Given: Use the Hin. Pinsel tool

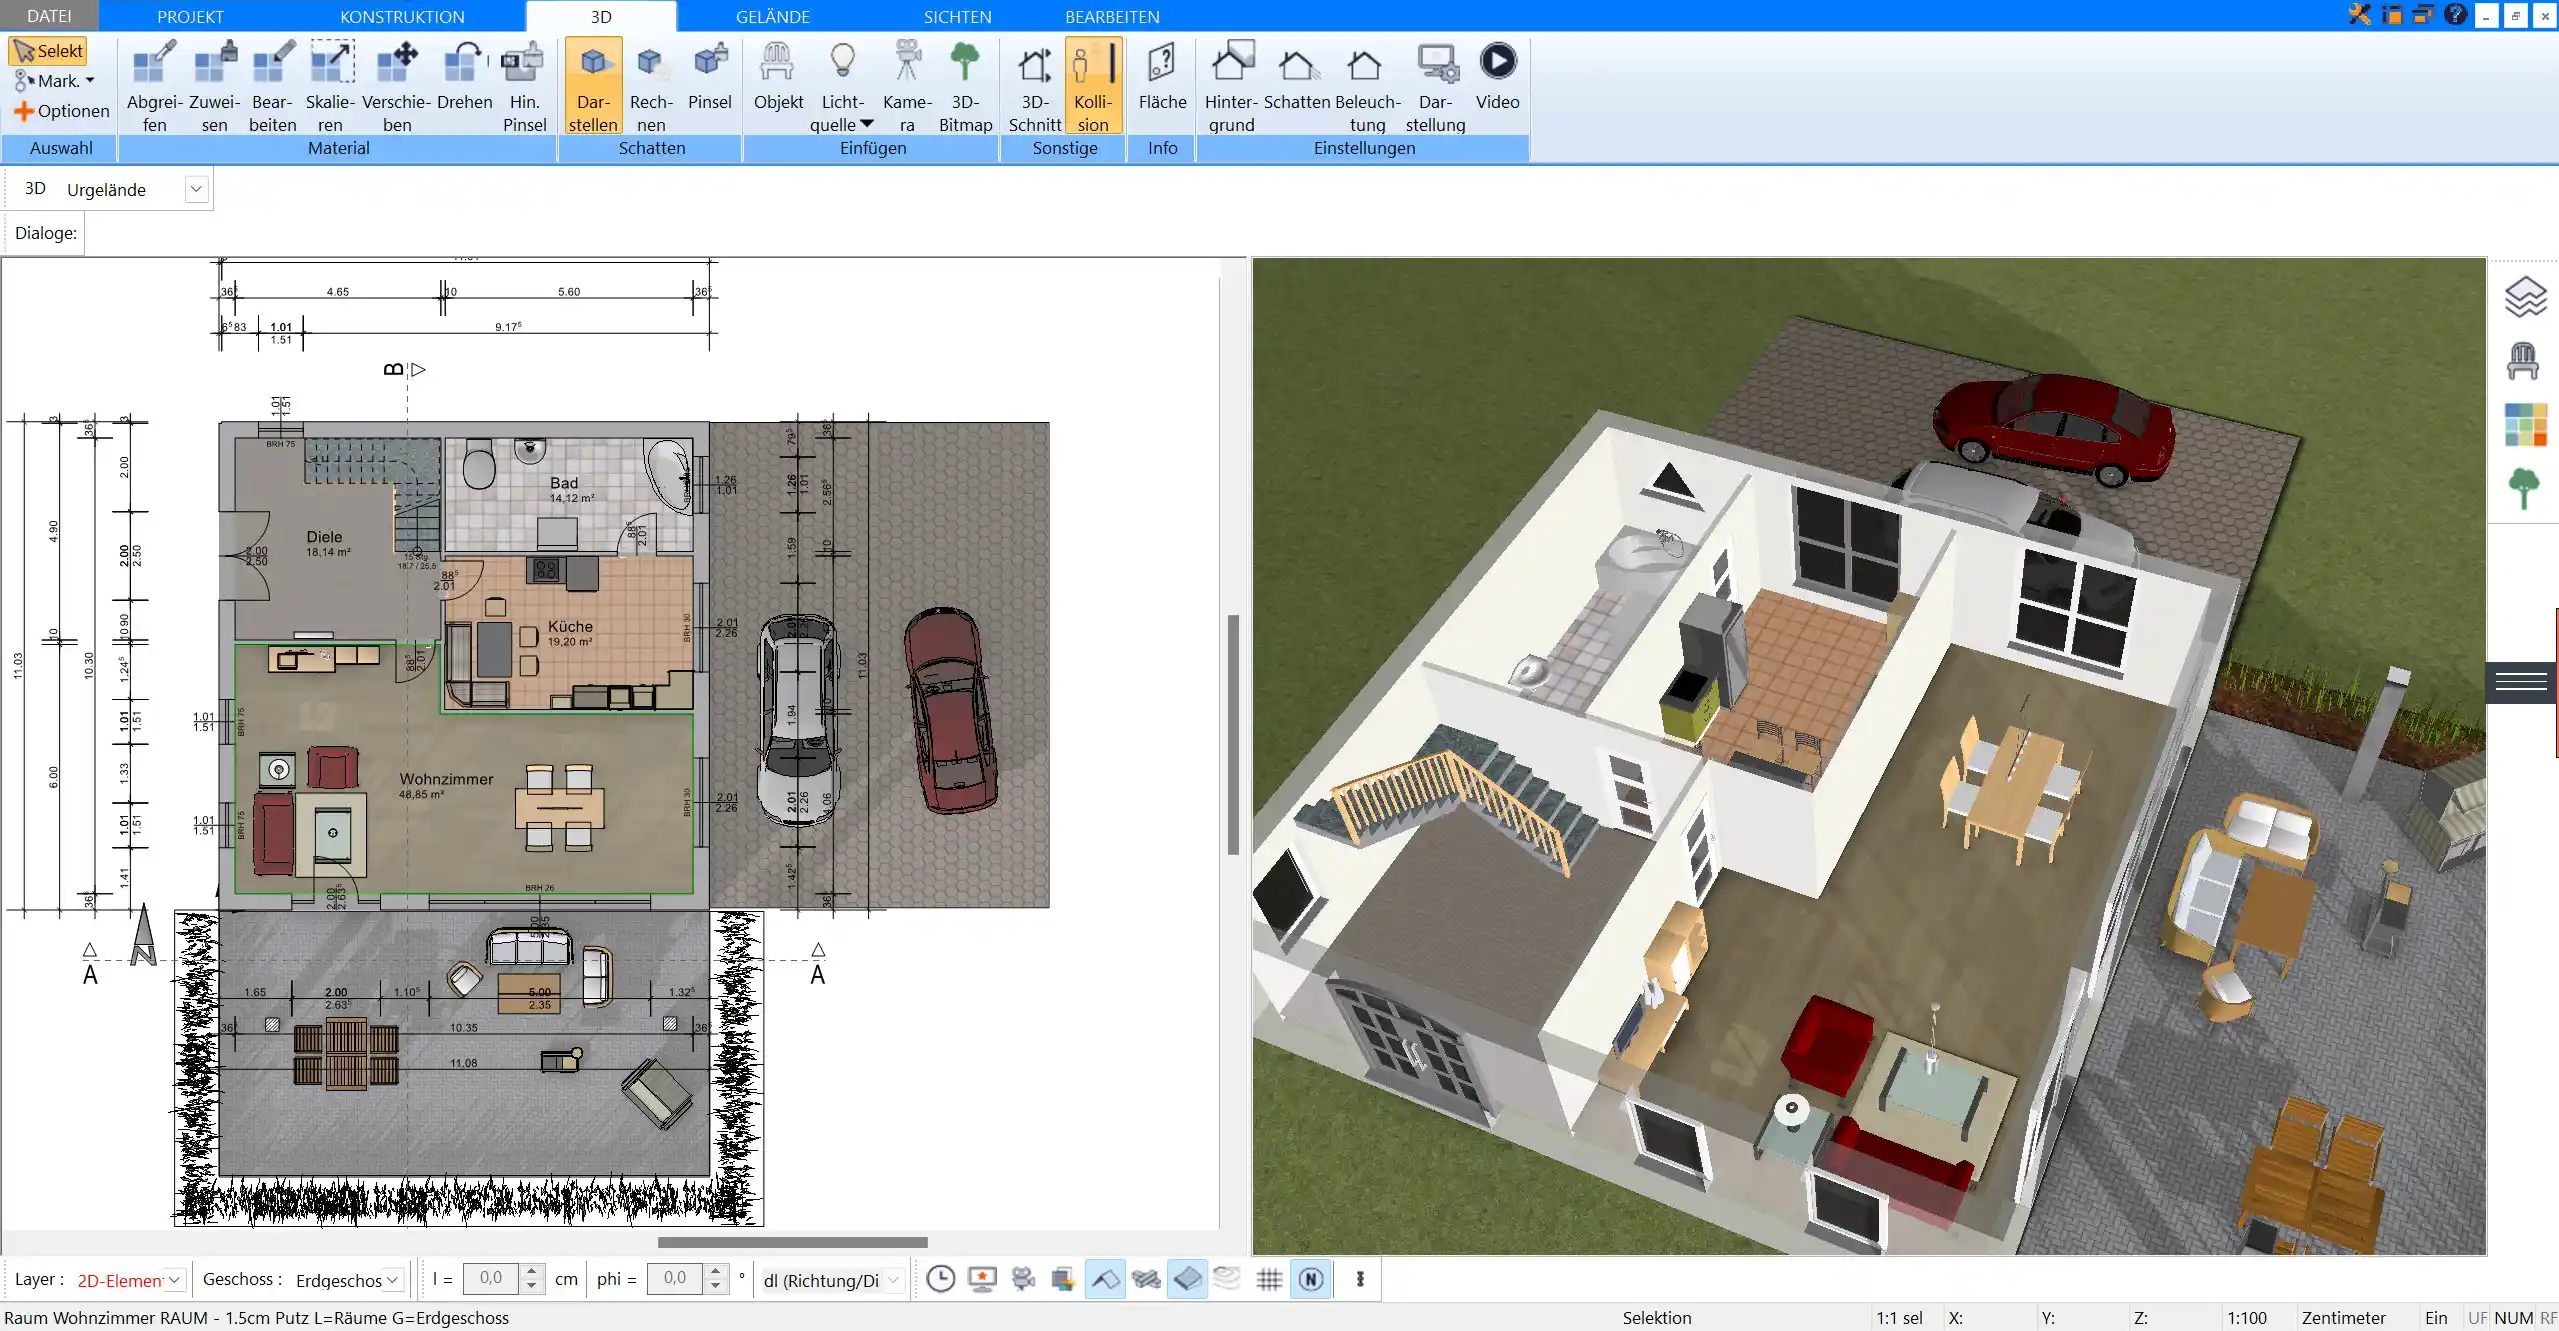Looking at the screenshot, I should (x=524, y=86).
